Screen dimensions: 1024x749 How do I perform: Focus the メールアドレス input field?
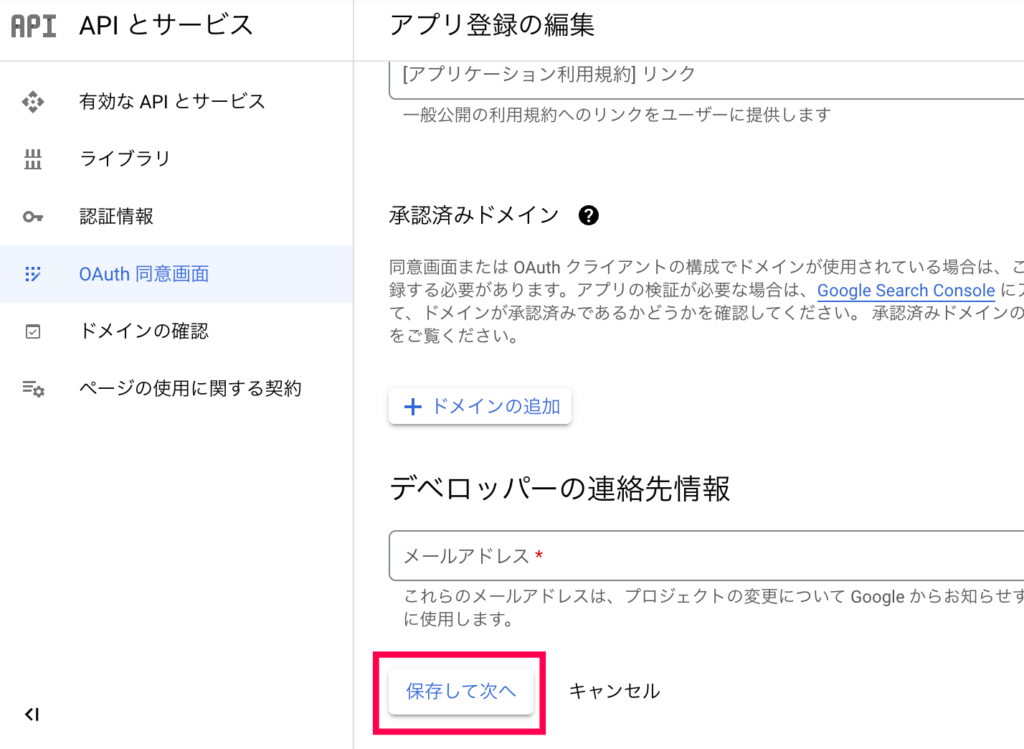click(x=706, y=556)
